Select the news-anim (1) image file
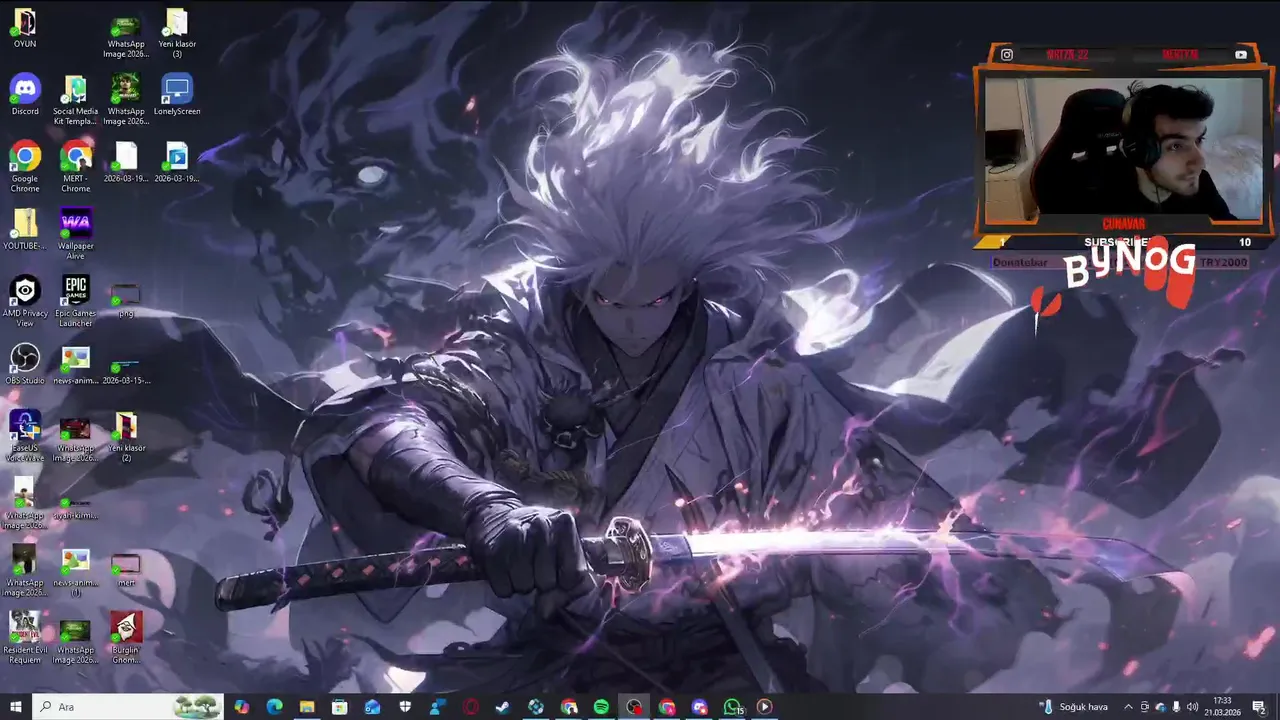This screenshot has height=720, width=1280. click(76, 572)
